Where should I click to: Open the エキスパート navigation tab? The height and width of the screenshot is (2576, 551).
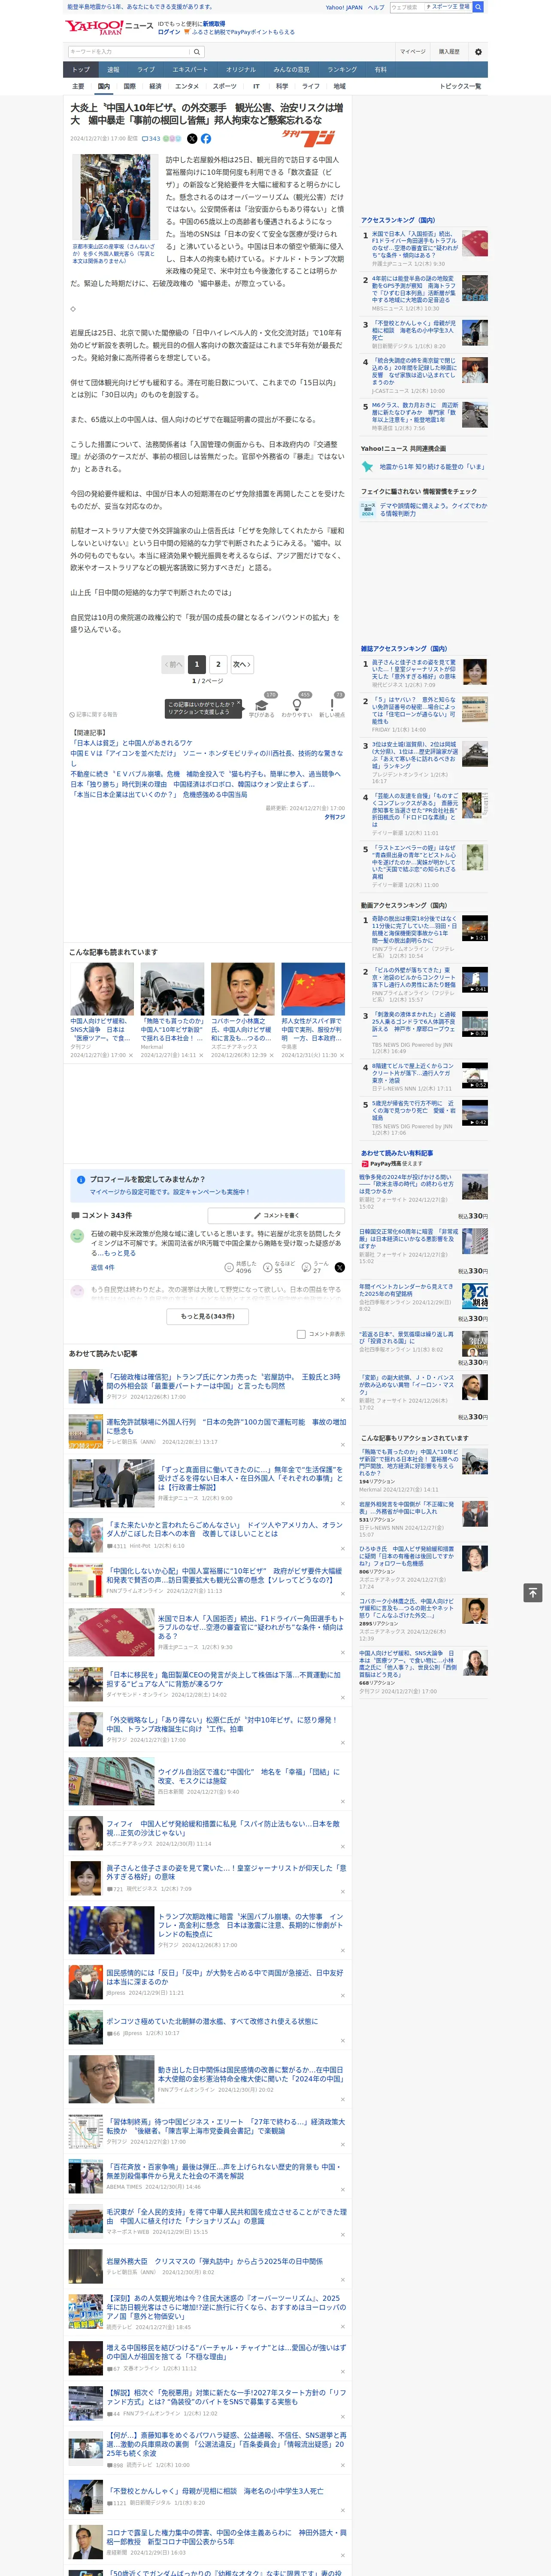click(x=190, y=70)
